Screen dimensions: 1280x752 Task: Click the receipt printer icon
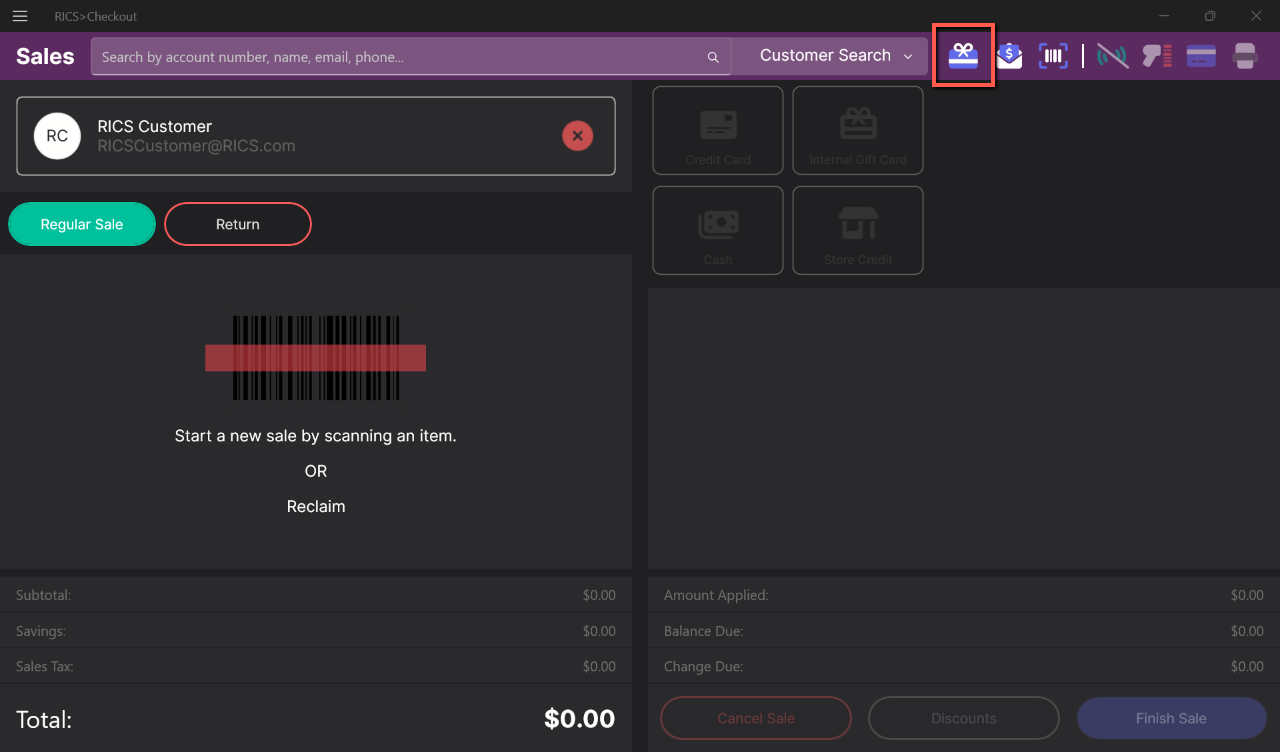1245,56
